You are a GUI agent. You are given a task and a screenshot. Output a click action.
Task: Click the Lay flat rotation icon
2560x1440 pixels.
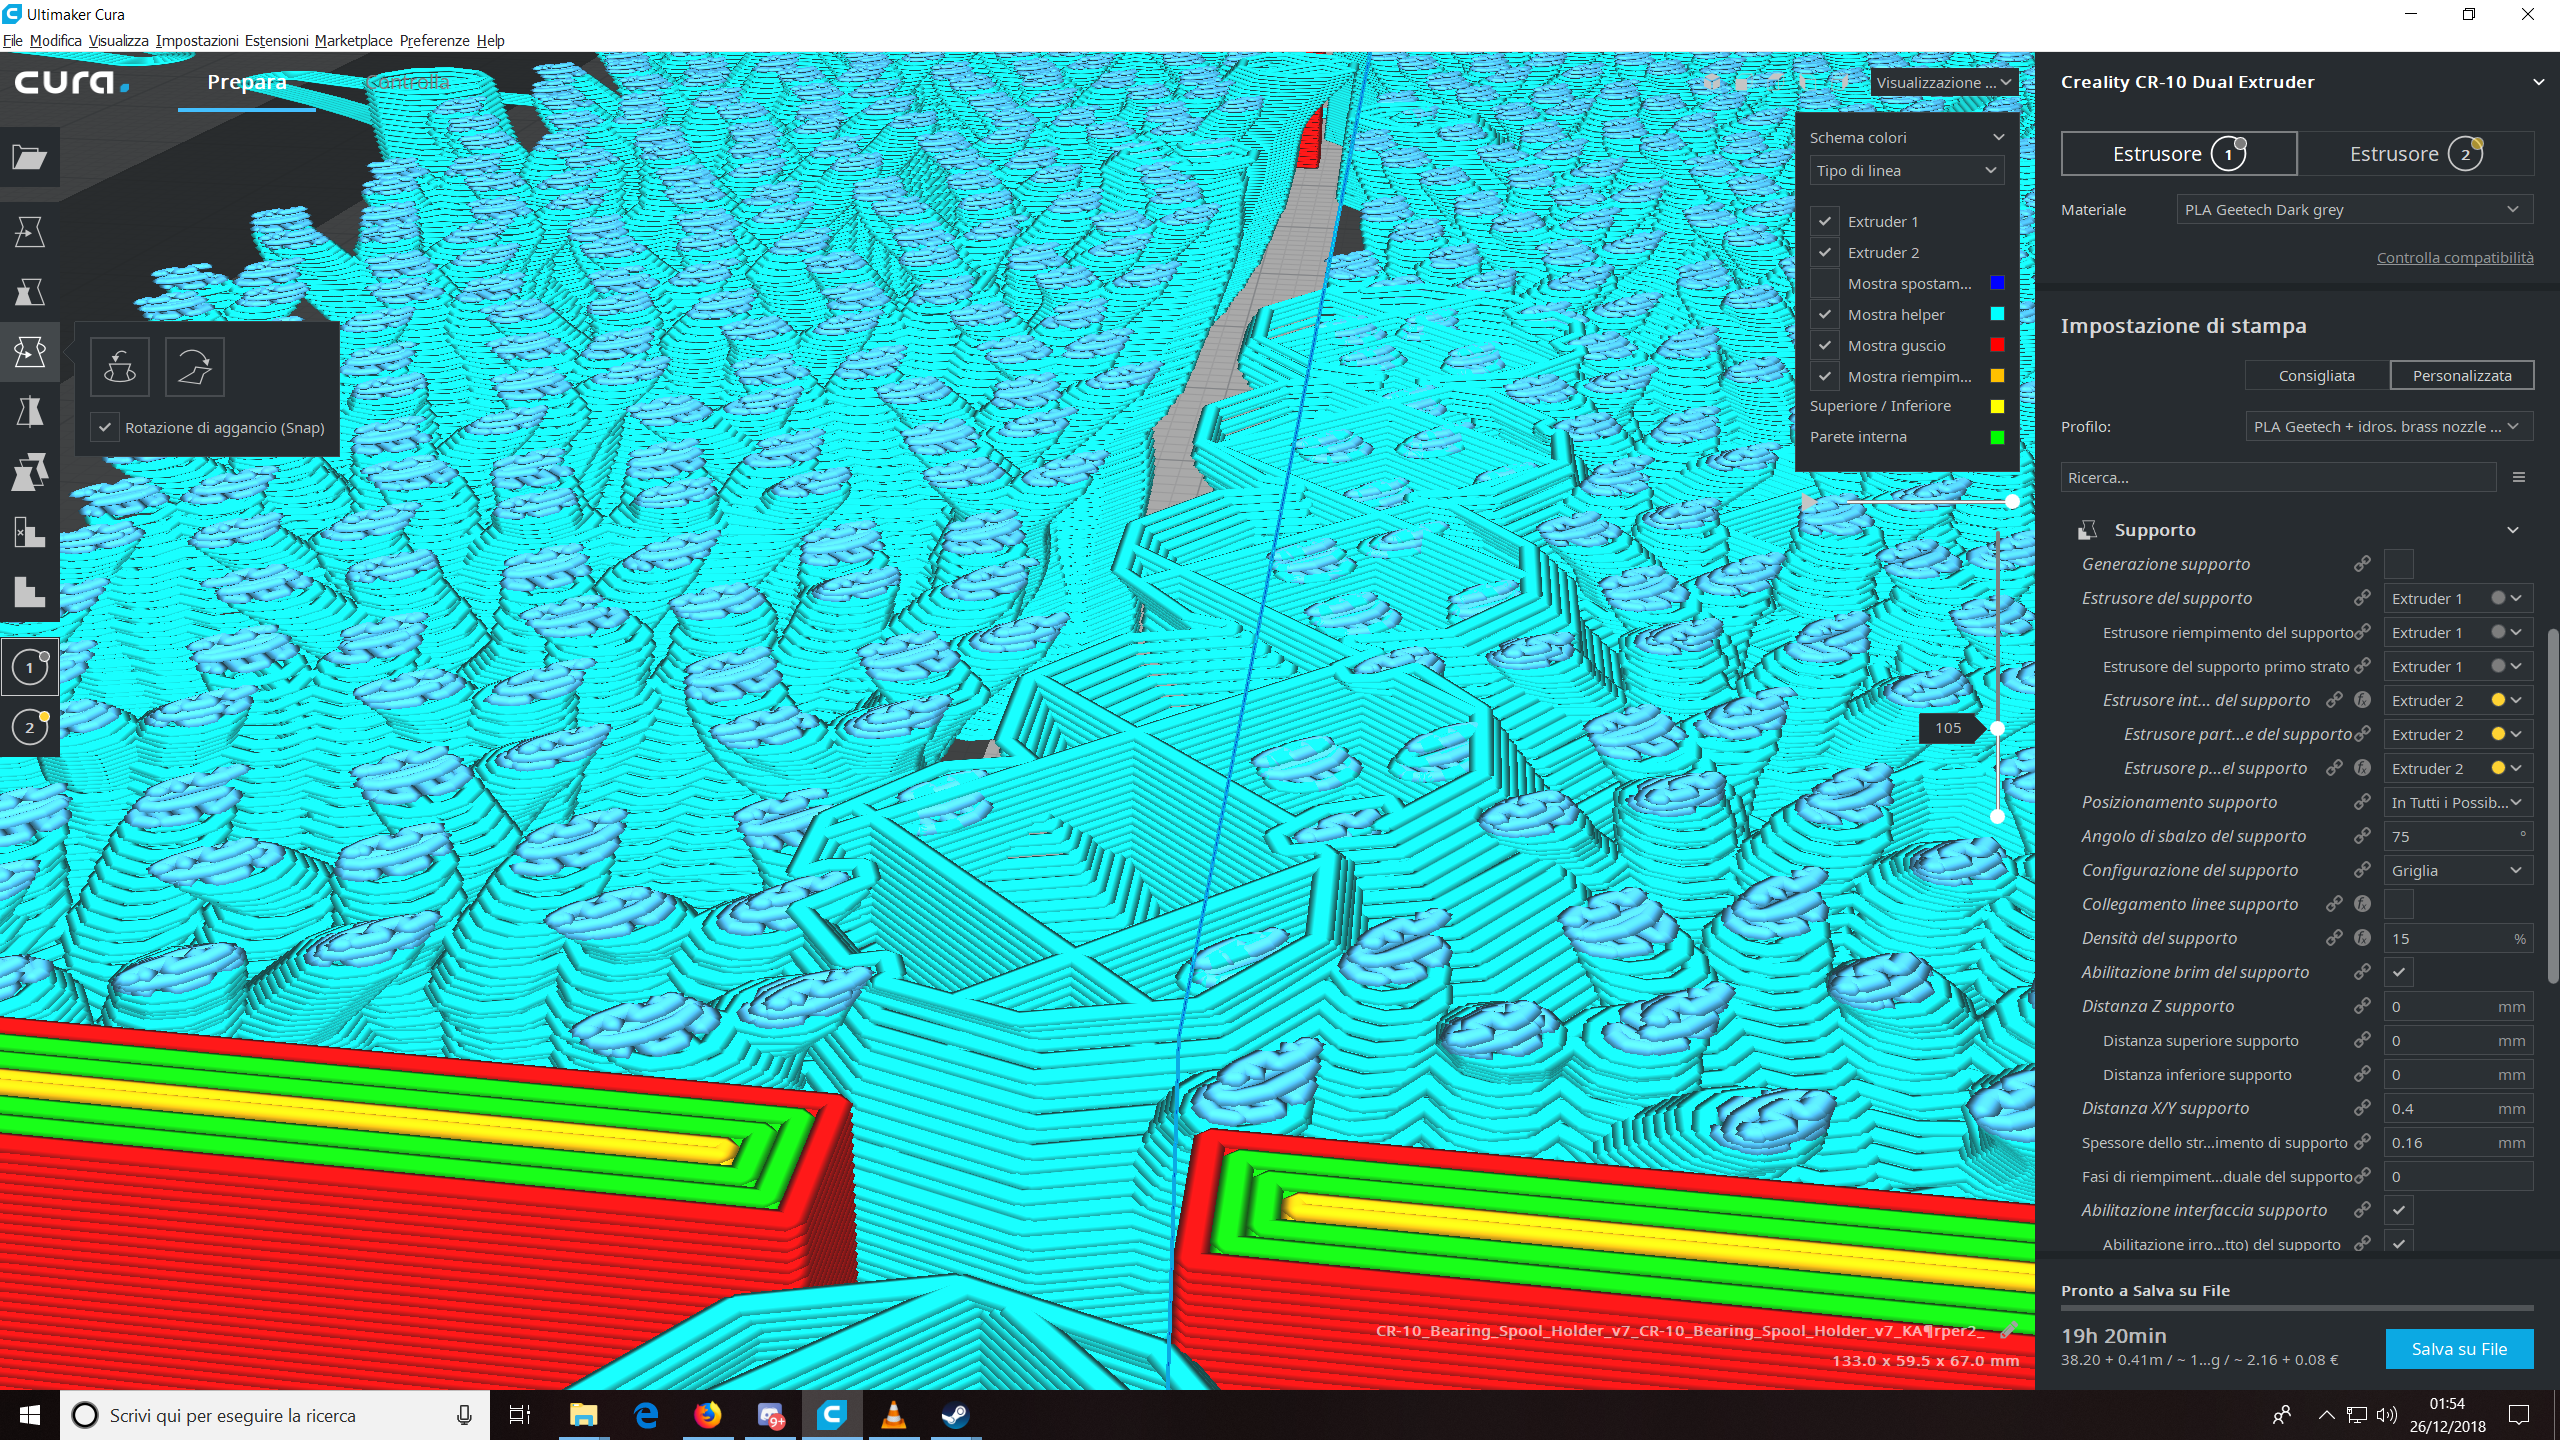pos(195,367)
